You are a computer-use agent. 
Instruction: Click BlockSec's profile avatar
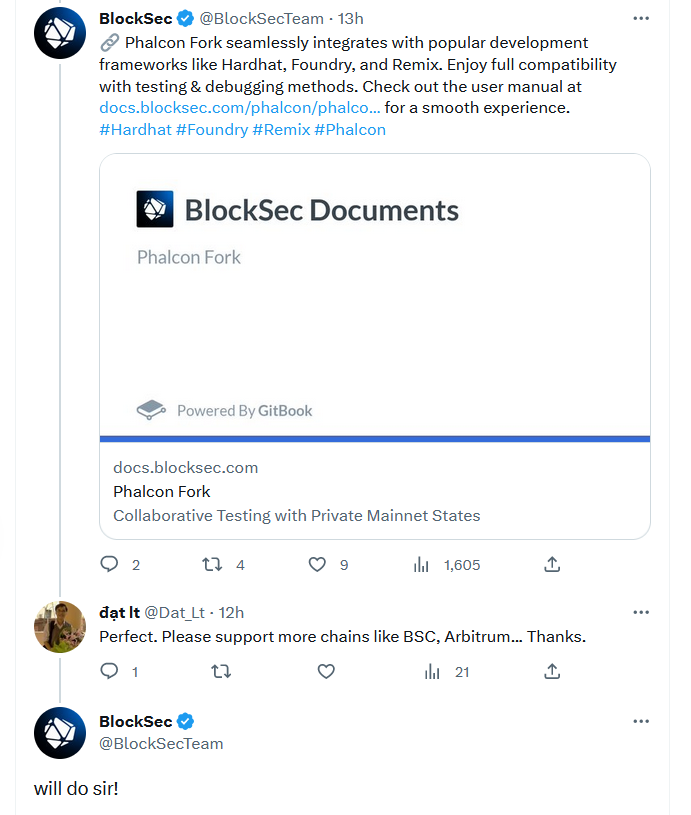[59, 31]
